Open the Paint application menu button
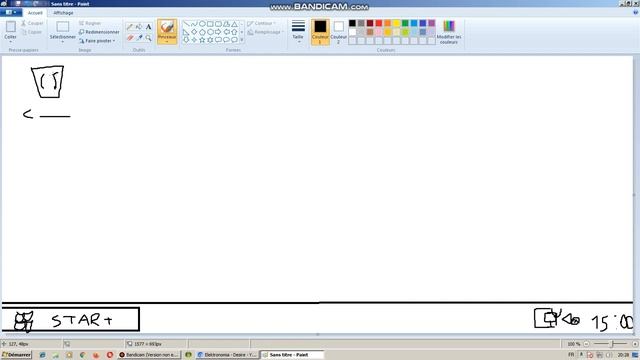The width and height of the screenshot is (640, 360). click(x=11, y=13)
